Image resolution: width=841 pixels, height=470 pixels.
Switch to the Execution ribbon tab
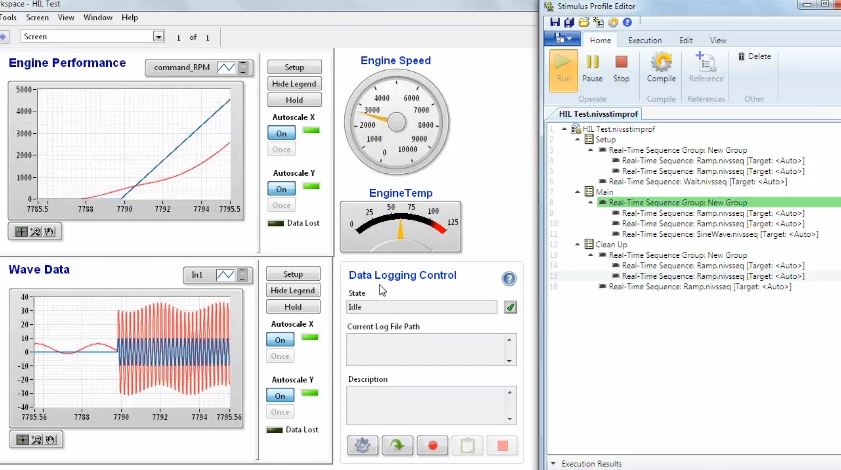(x=644, y=40)
